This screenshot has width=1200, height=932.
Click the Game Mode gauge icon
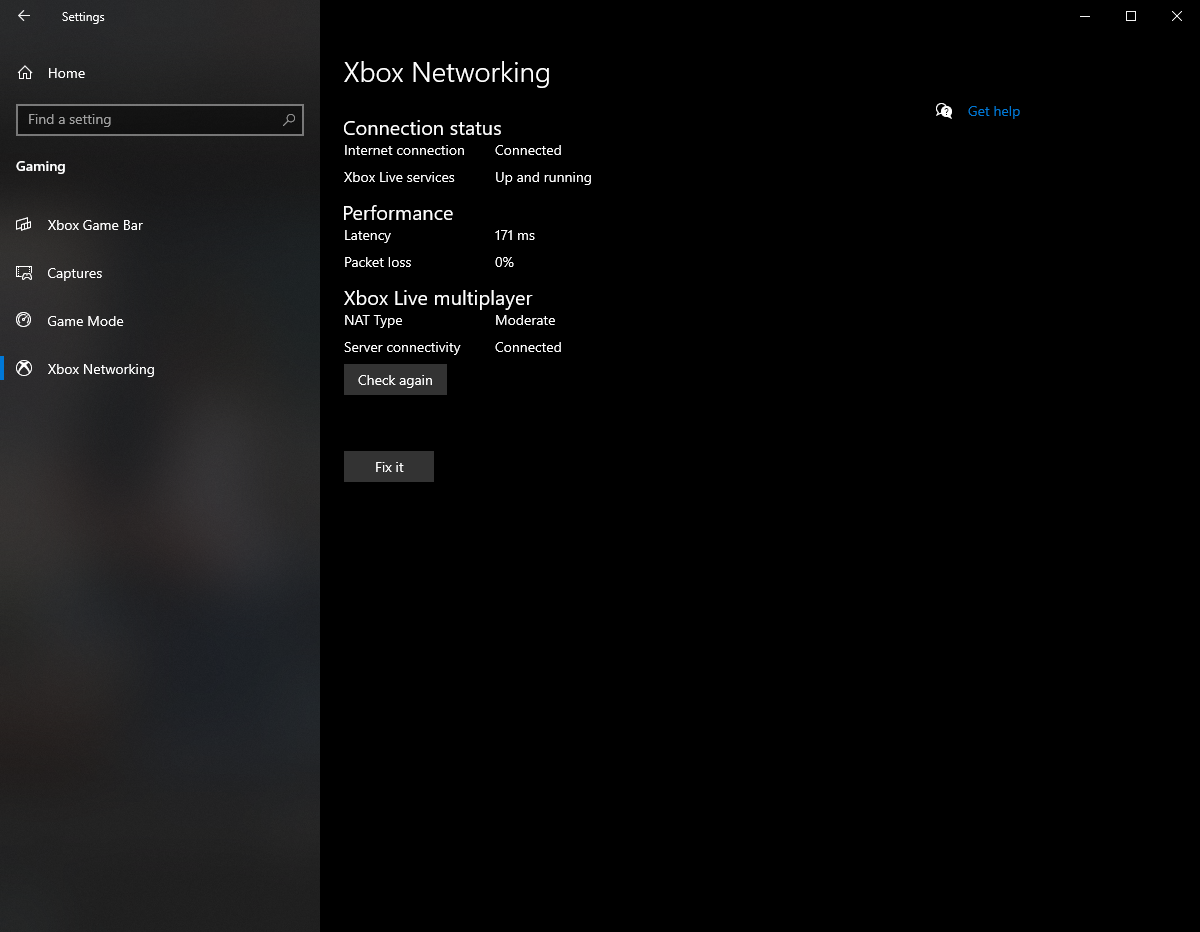coord(25,321)
